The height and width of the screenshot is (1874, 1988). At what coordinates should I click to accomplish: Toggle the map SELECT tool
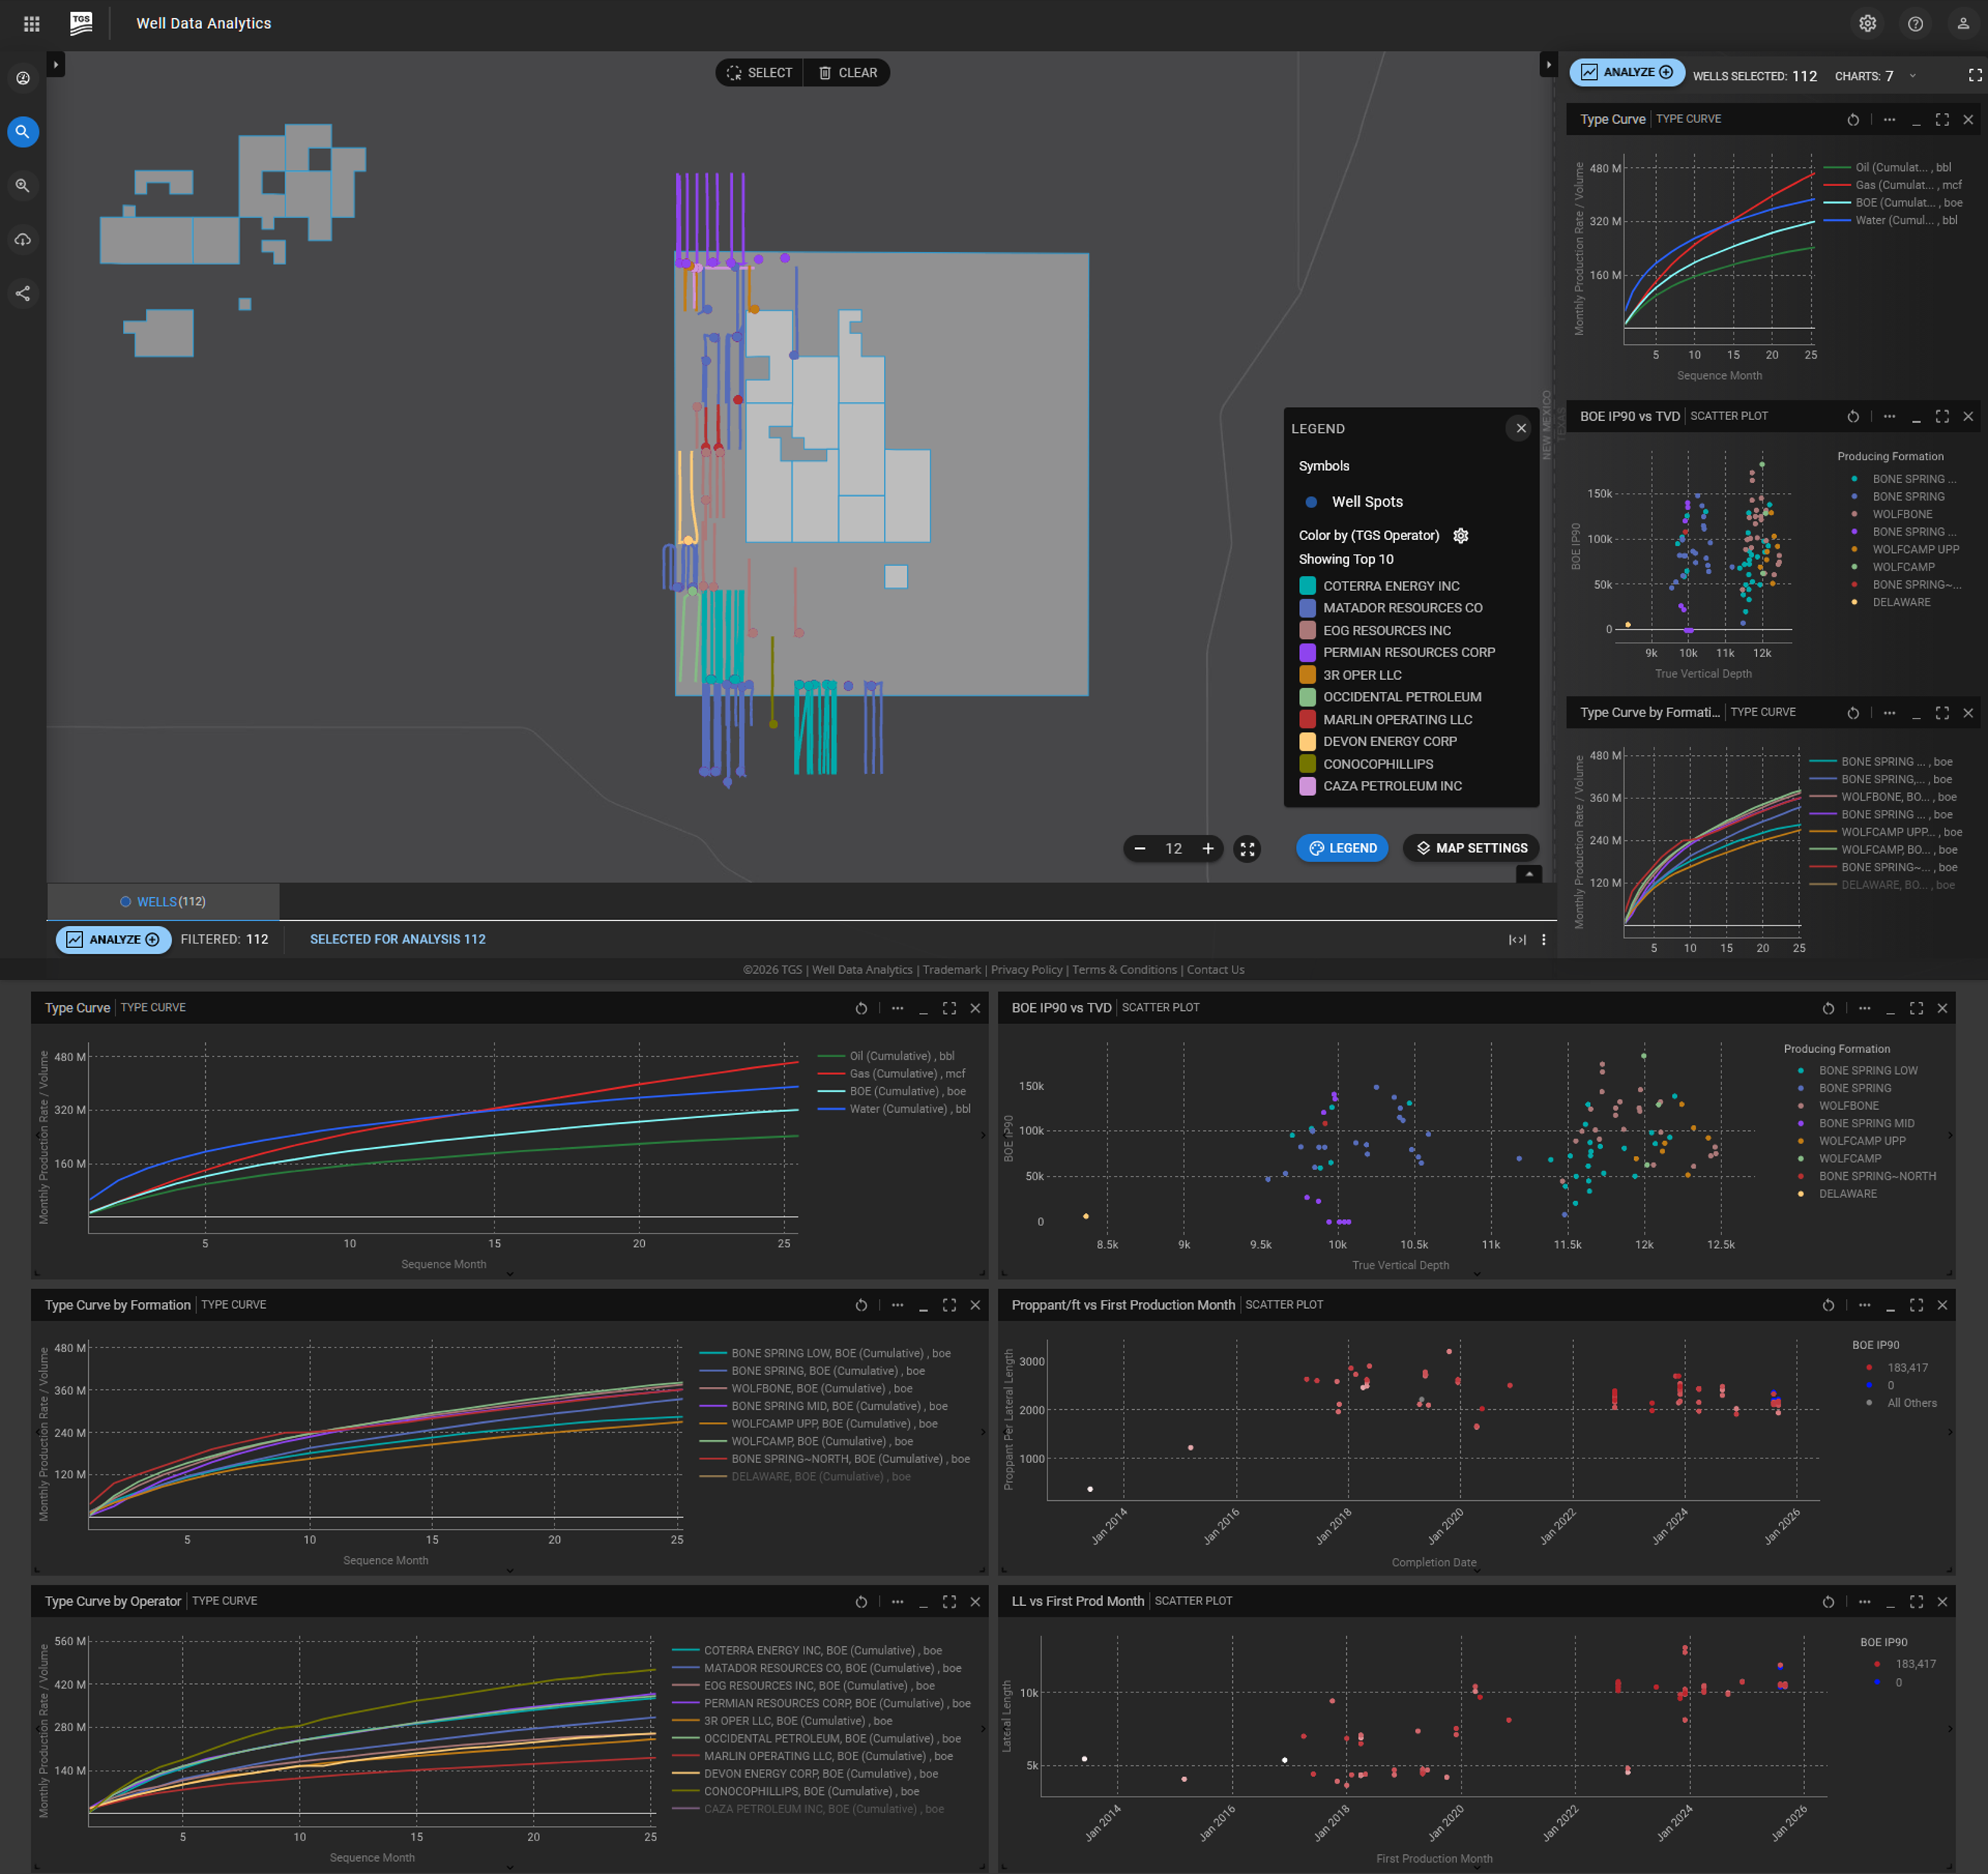759,73
